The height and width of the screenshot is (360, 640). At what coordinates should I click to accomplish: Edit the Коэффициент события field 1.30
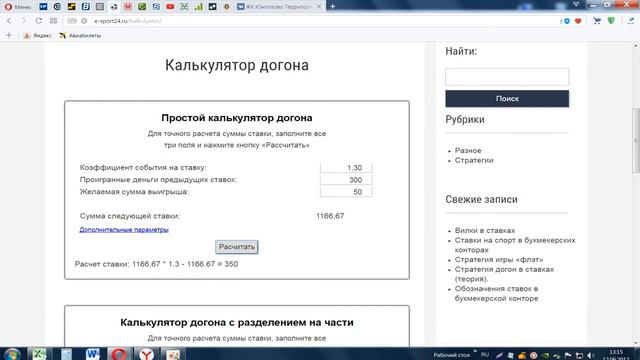pos(346,168)
